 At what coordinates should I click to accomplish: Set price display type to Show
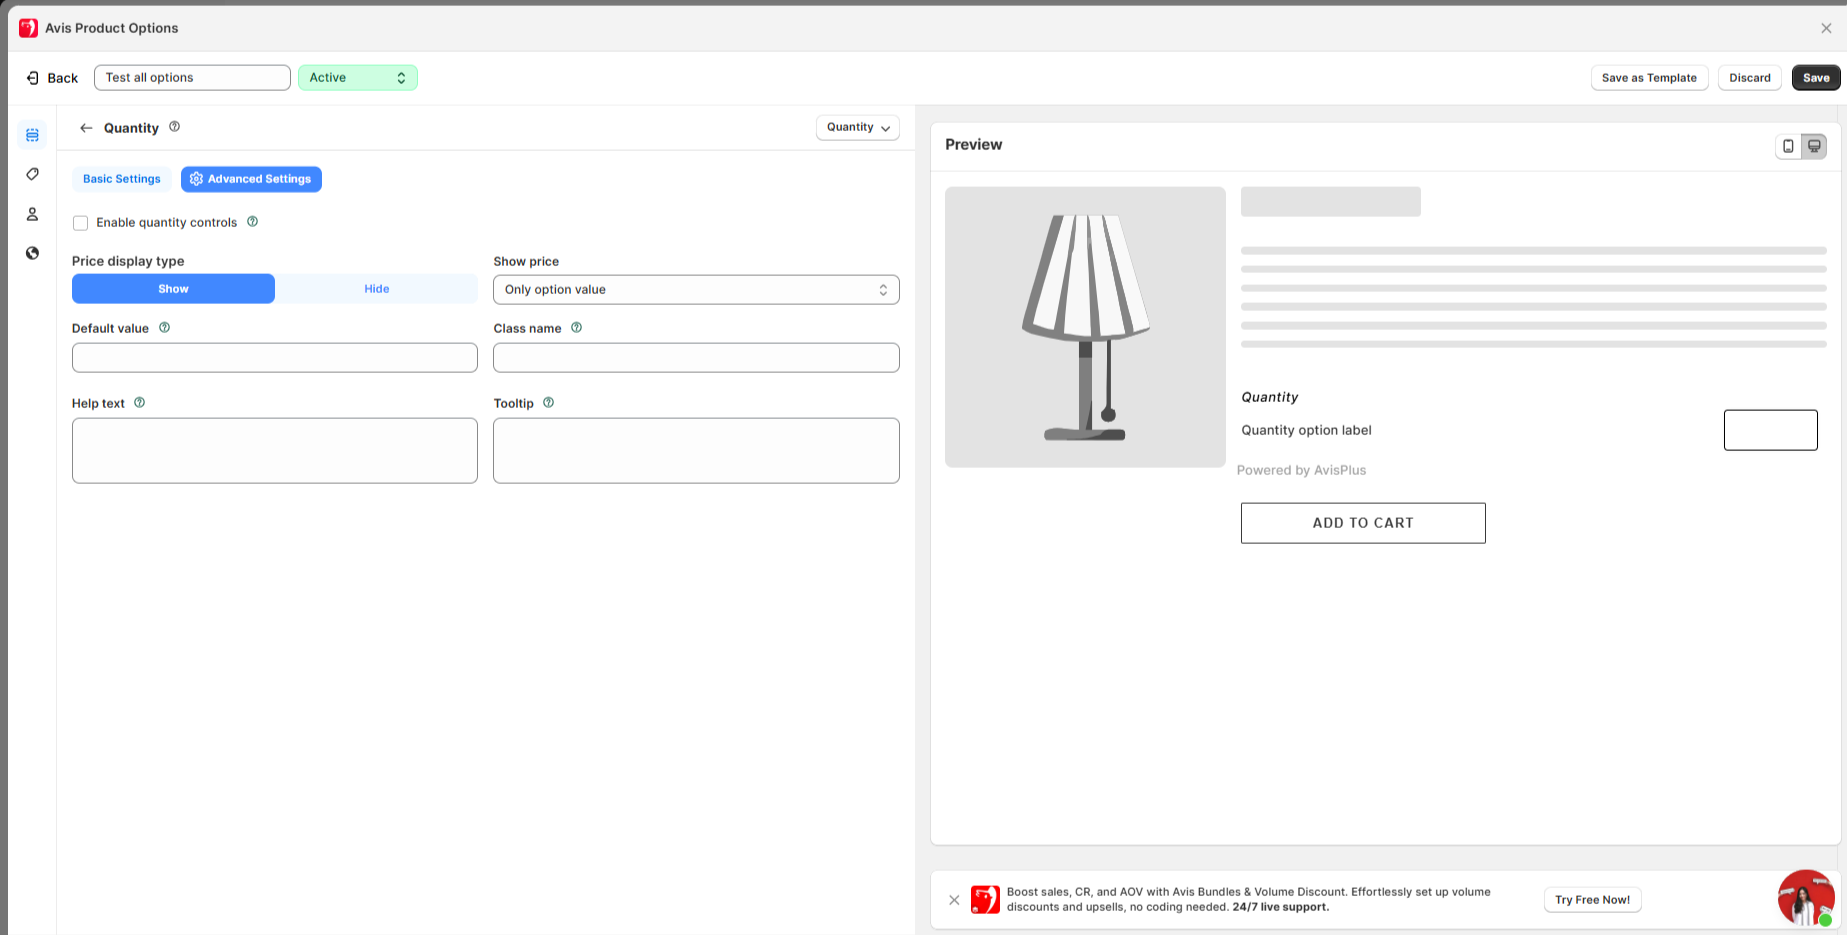coord(173,289)
